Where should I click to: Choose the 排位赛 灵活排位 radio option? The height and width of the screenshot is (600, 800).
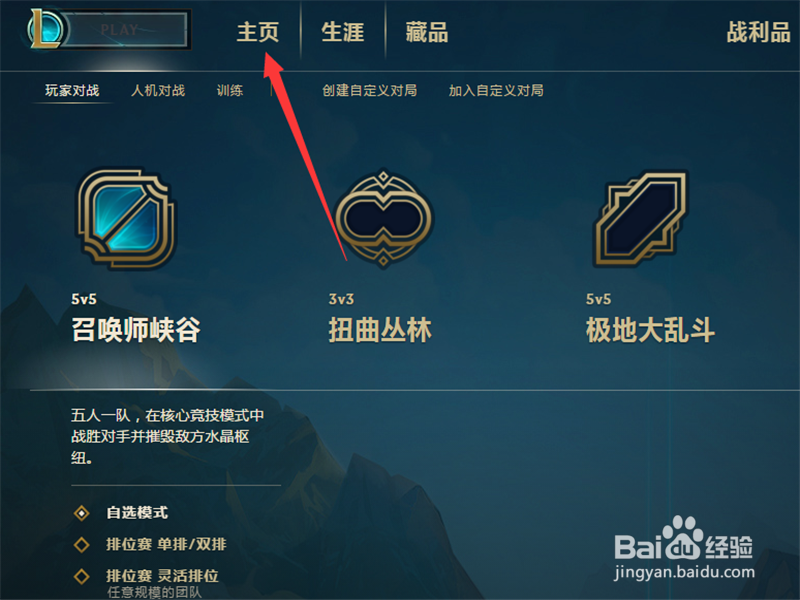(x=82, y=577)
